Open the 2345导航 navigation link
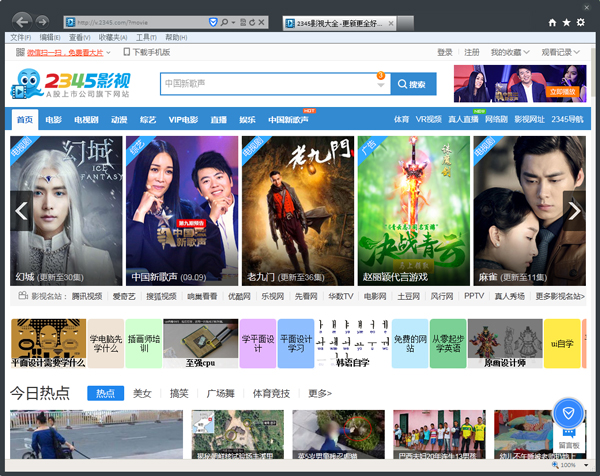Image resolution: width=600 pixels, height=476 pixels. click(x=567, y=119)
